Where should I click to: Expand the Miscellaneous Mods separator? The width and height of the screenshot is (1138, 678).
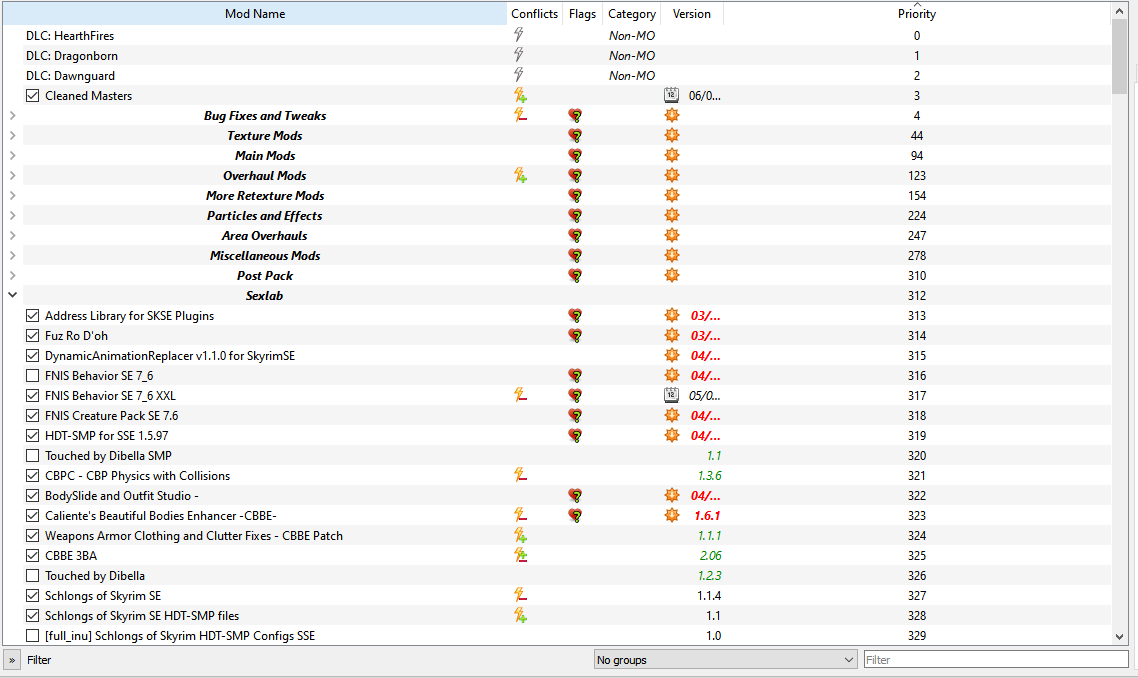pos(12,255)
